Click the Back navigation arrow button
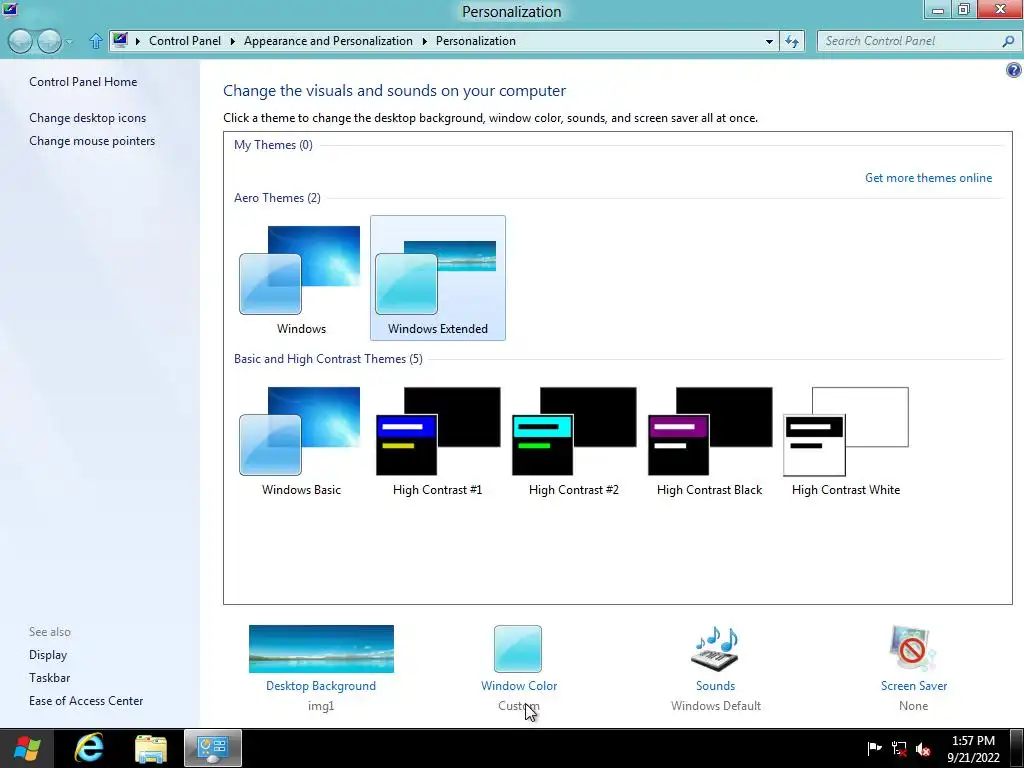This screenshot has width=1024, height=768. [x=20, y=41]
